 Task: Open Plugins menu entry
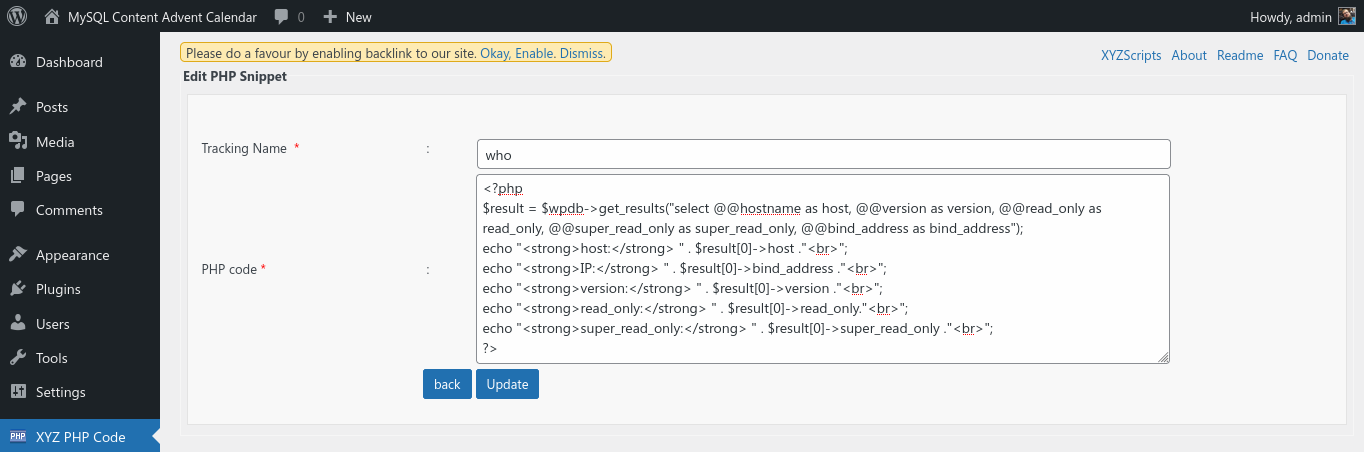coord(58,289)
